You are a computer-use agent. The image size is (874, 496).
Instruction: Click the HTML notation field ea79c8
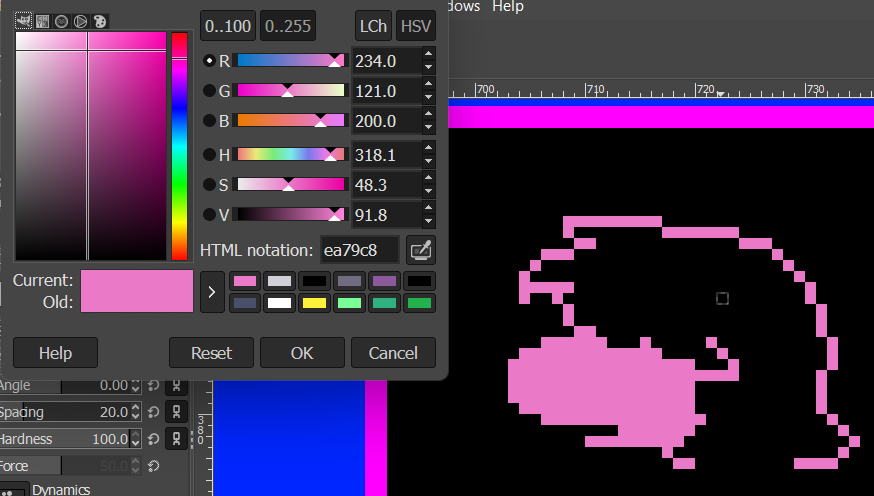(x=360, y=250)
